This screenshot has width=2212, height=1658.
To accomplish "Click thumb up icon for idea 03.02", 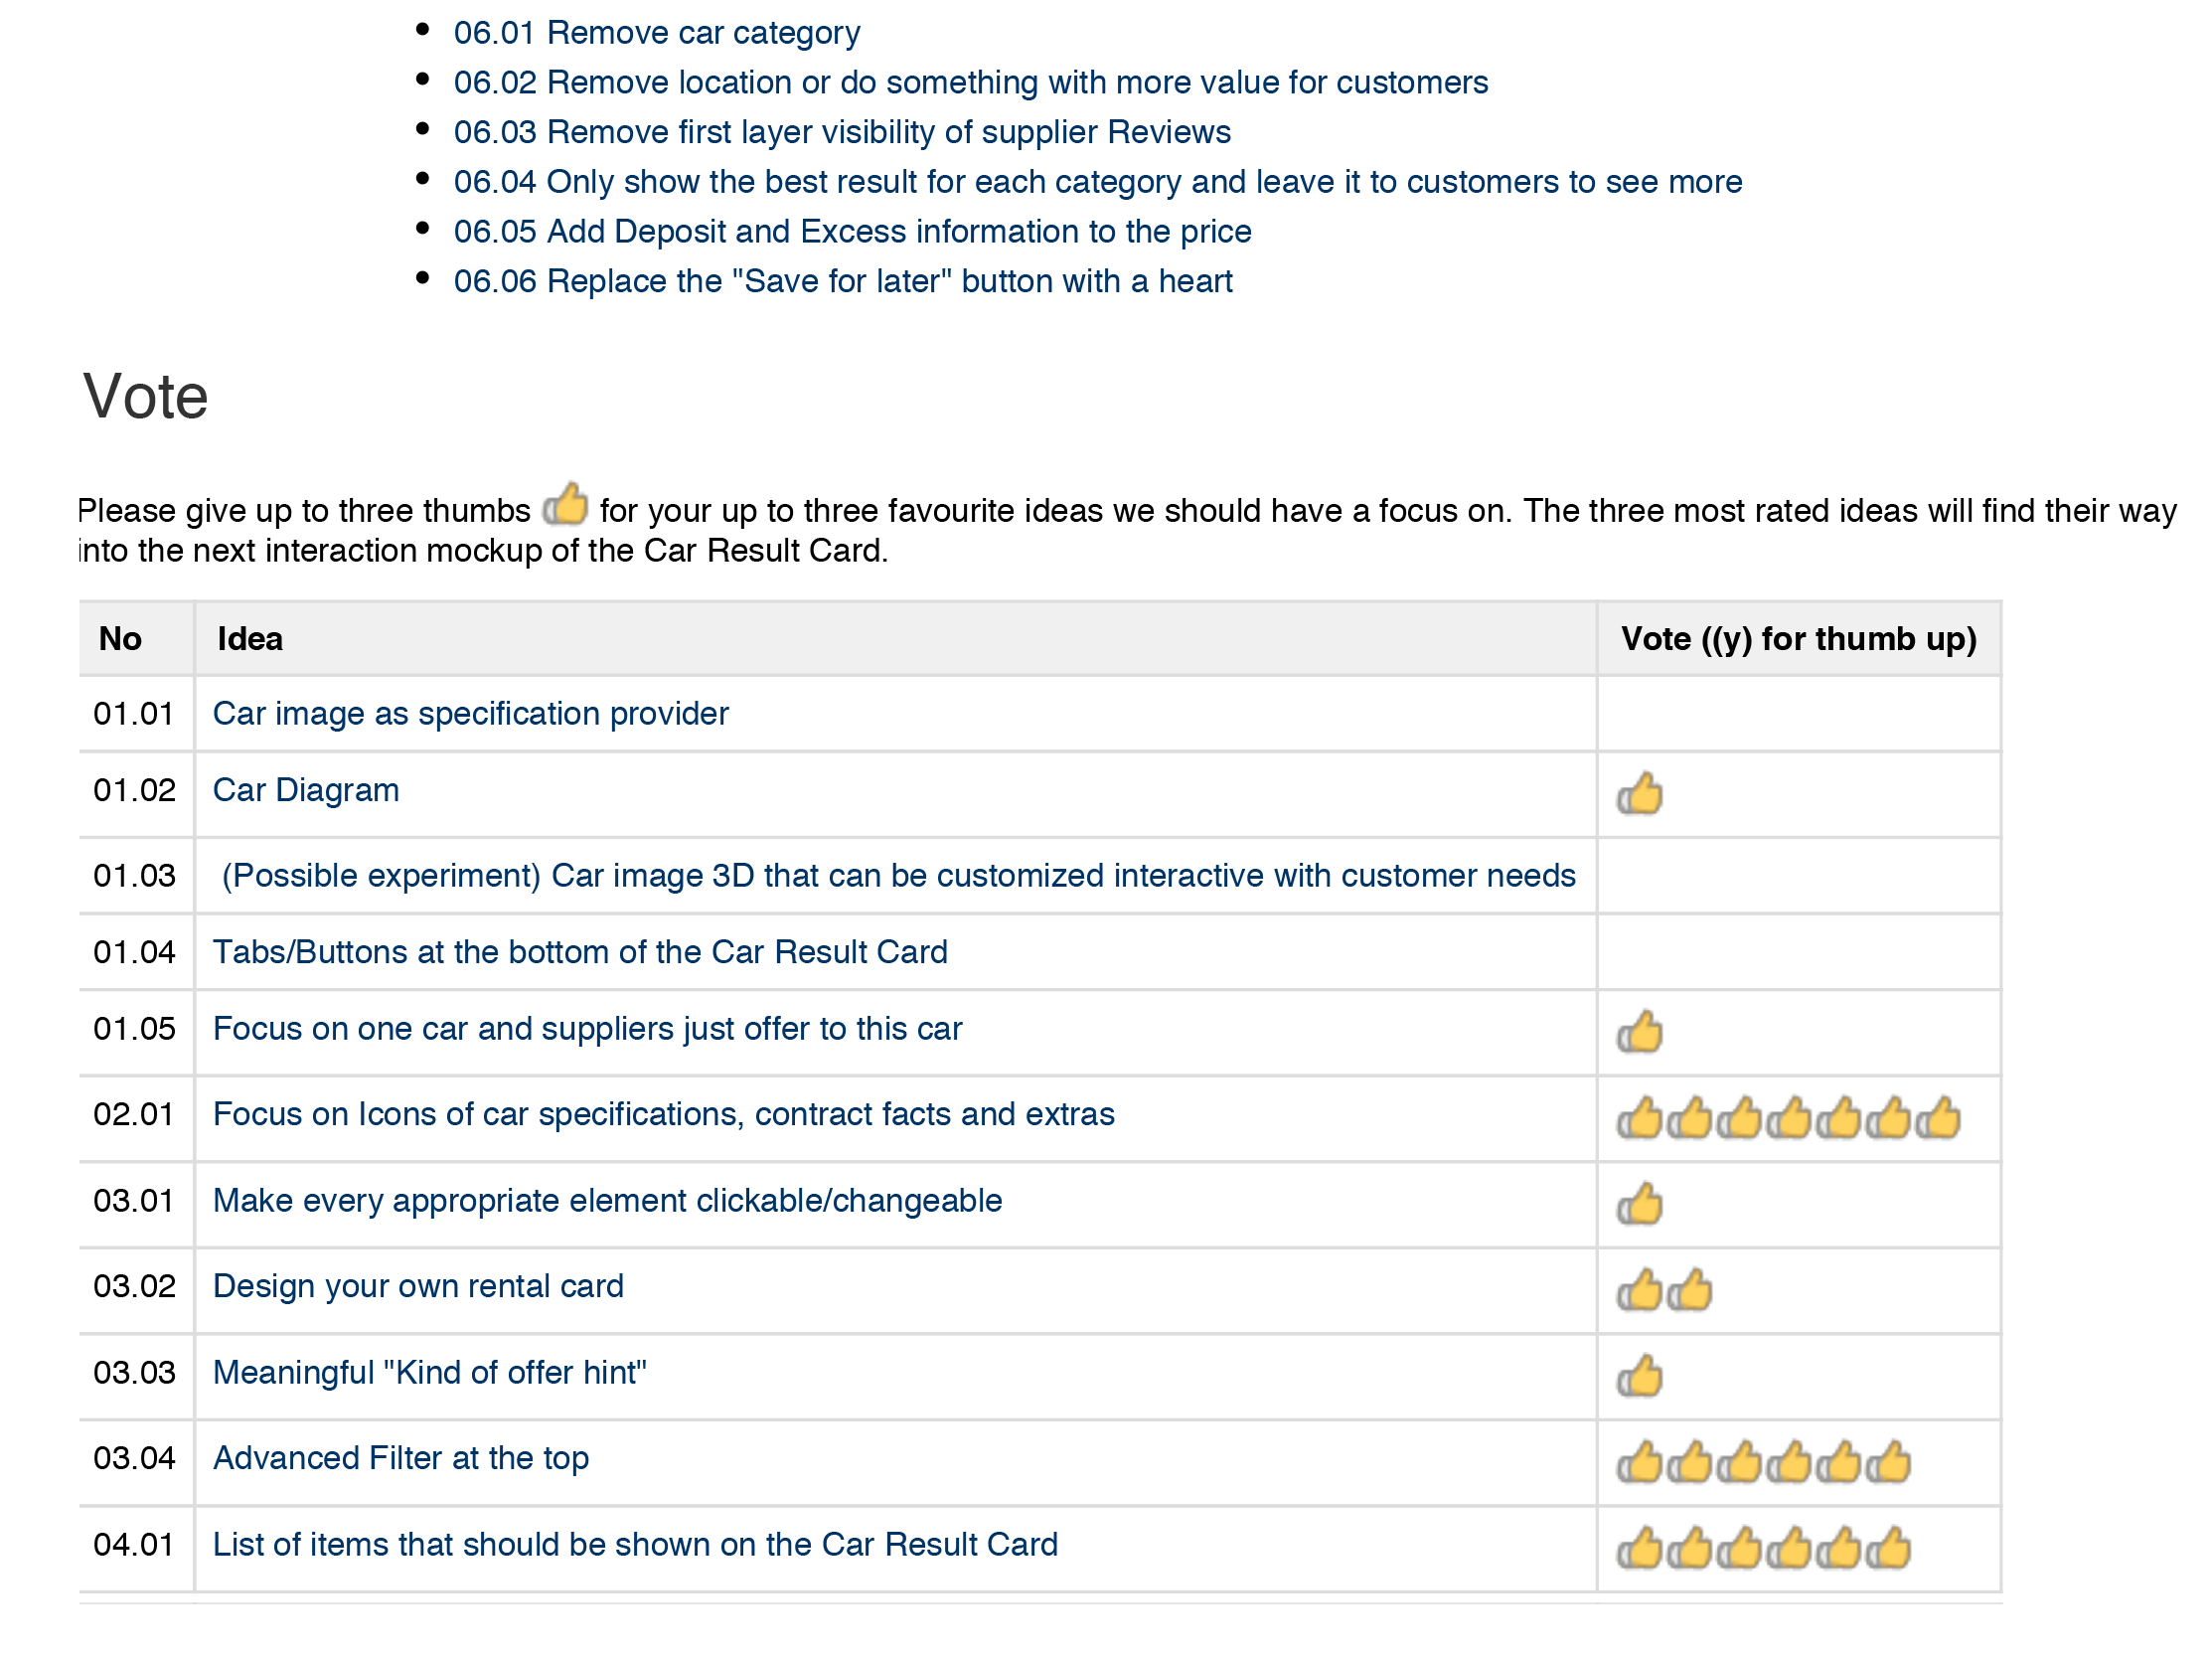I will point(1636,1287).
